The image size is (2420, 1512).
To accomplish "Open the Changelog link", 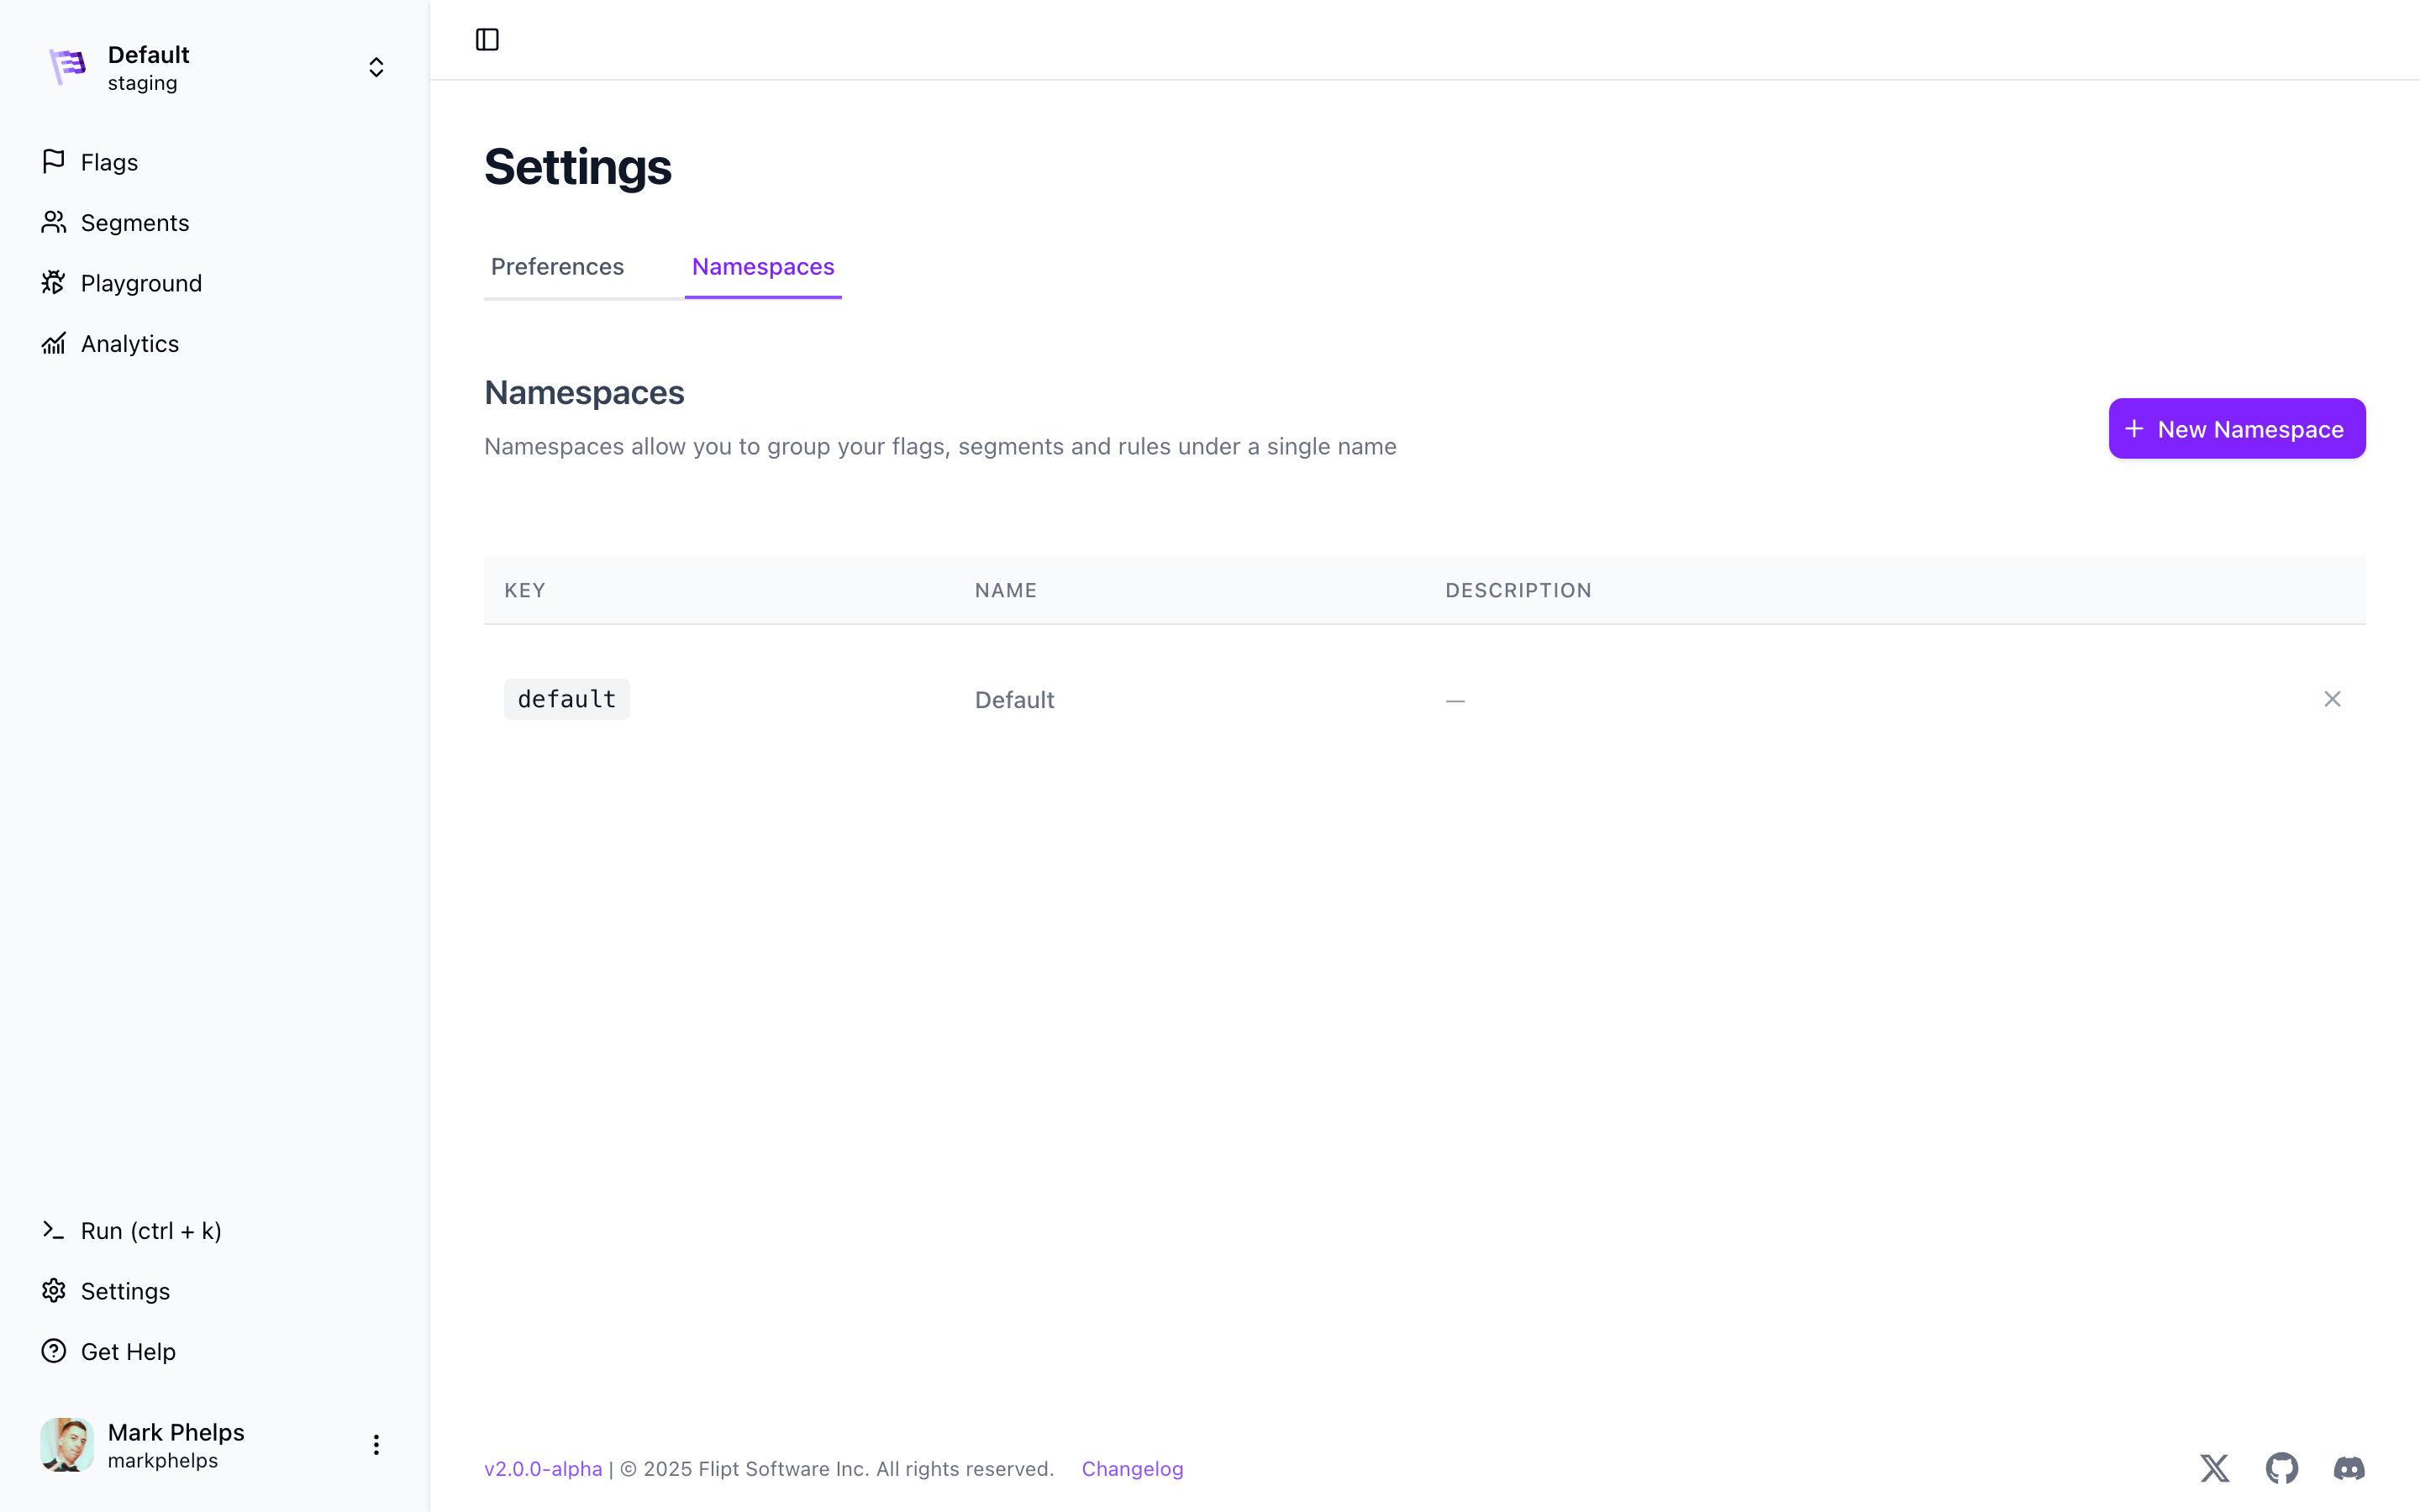I will pyautogui.click(x=1132, y=1468).
